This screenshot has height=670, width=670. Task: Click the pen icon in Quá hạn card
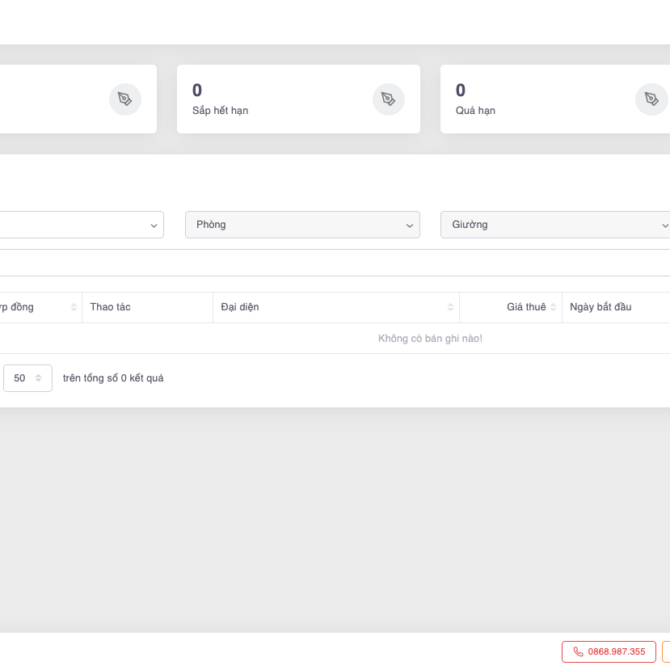point(651,99)
